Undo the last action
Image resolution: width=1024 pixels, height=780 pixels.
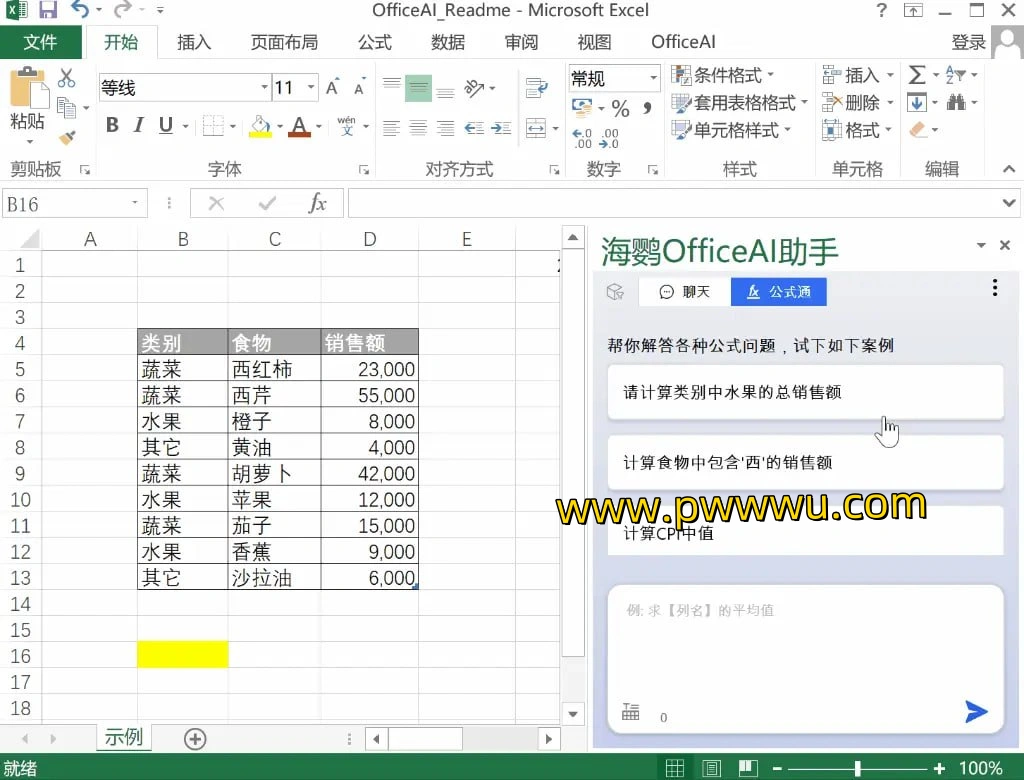click(x=80, y=10)
